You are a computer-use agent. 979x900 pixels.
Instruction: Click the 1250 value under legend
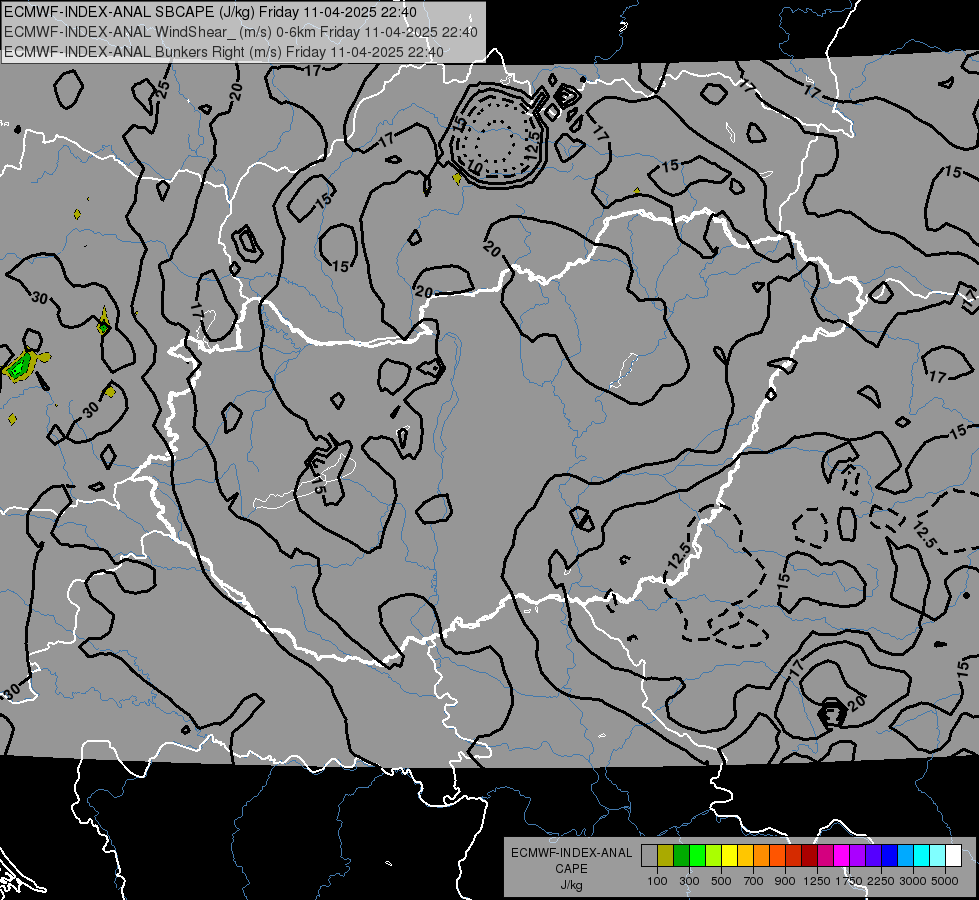817,881
